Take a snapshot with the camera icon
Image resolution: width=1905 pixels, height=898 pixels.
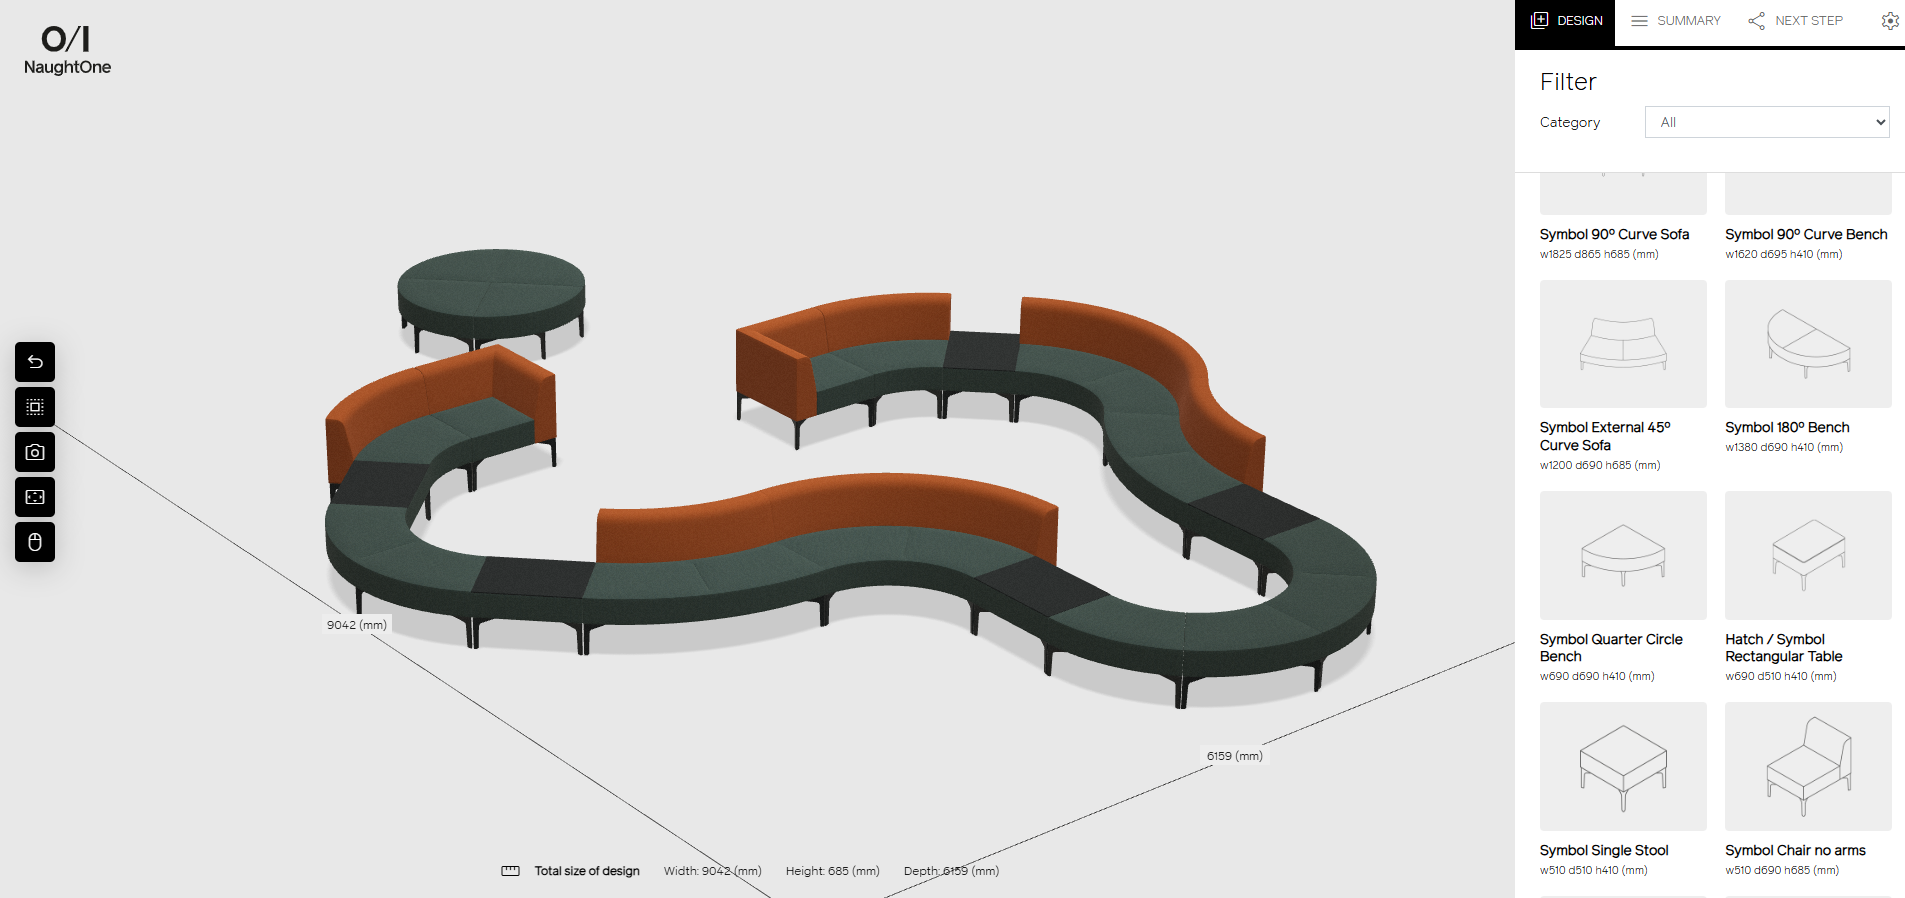[x=35, y=452]
